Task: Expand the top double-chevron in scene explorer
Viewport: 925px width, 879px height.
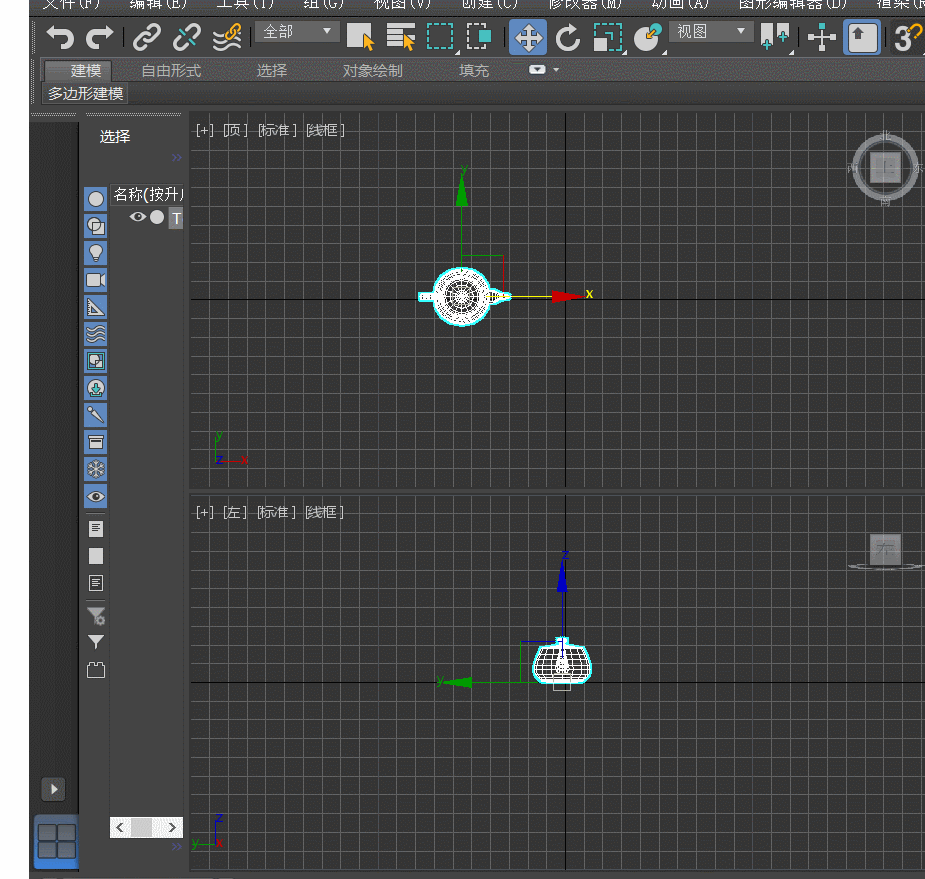Action: click(177, 158)
